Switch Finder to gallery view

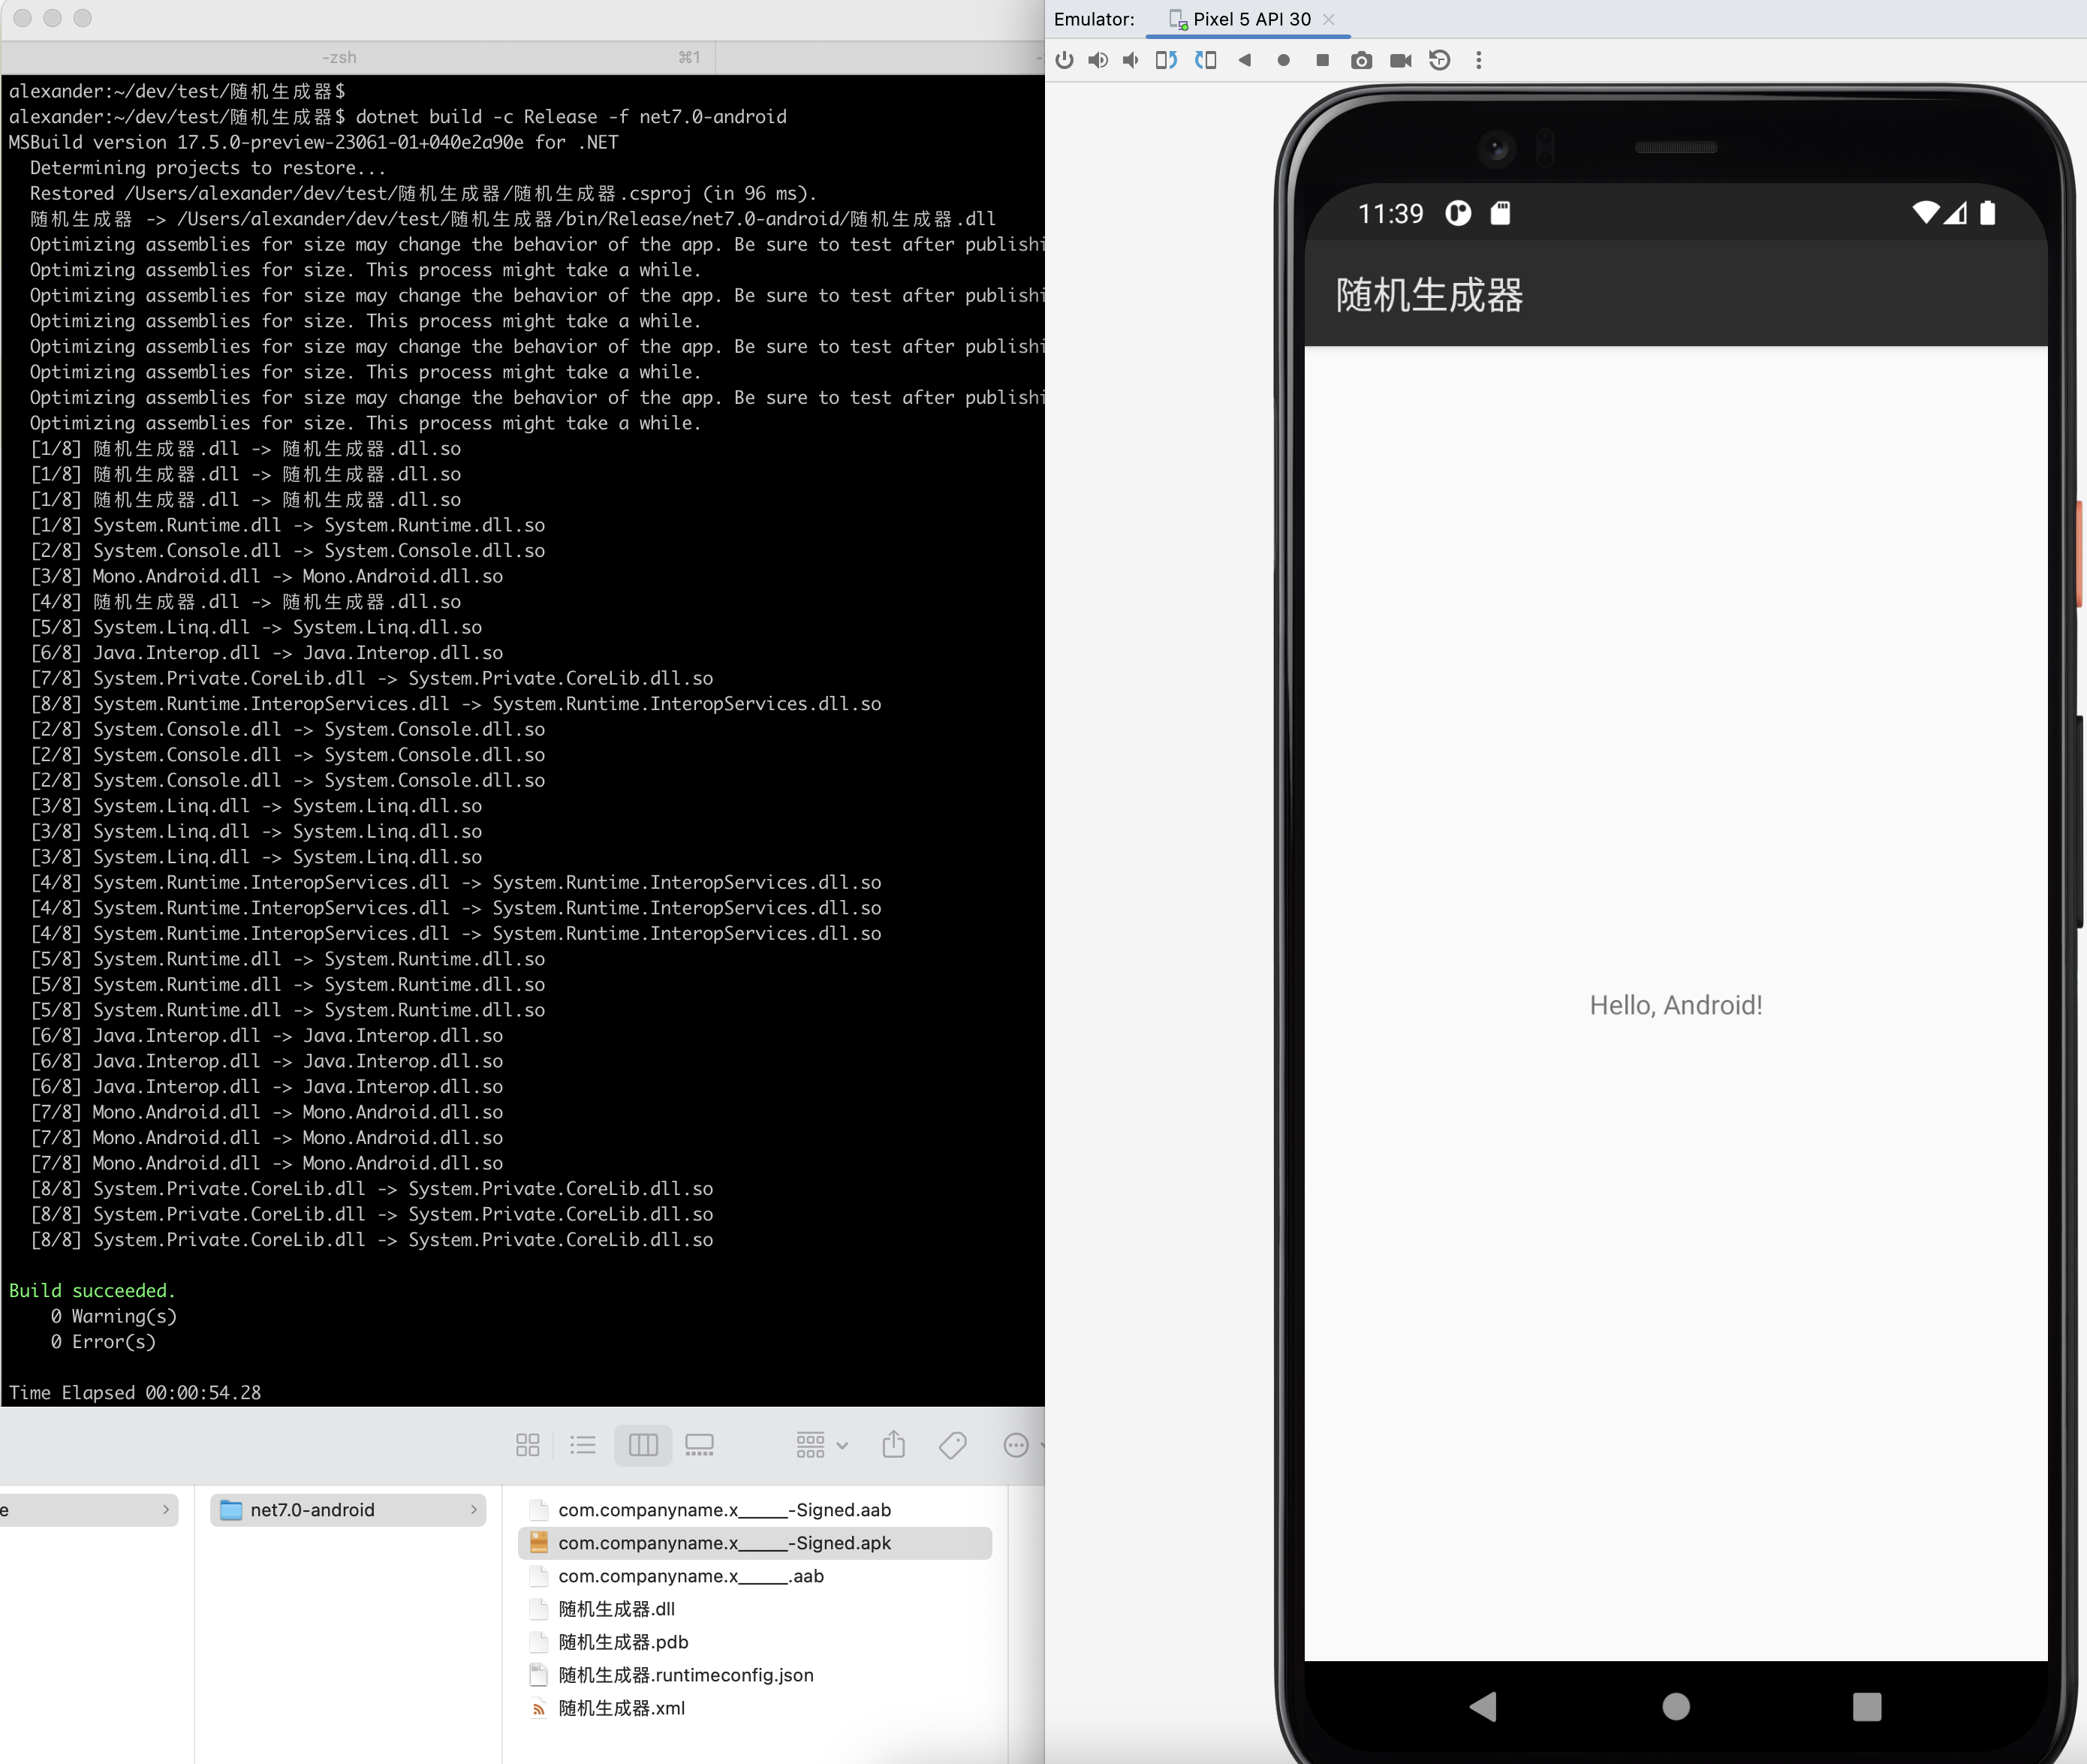tap(700, 1445)
